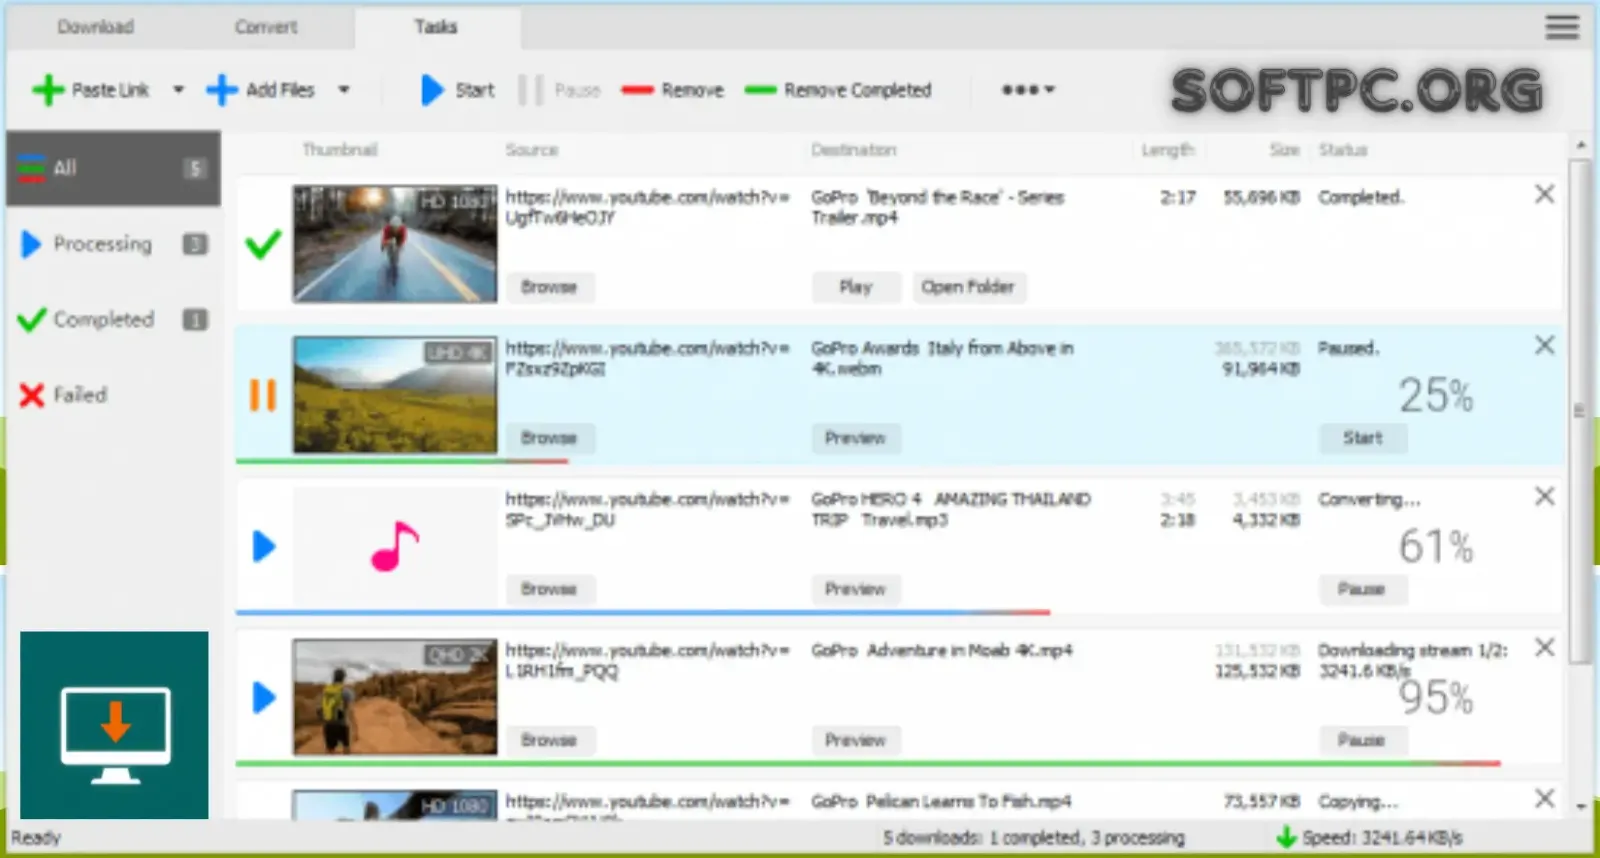1600x858 pixels.
Task: Pause the downloading 95% task
Action: coord(1362,740)
